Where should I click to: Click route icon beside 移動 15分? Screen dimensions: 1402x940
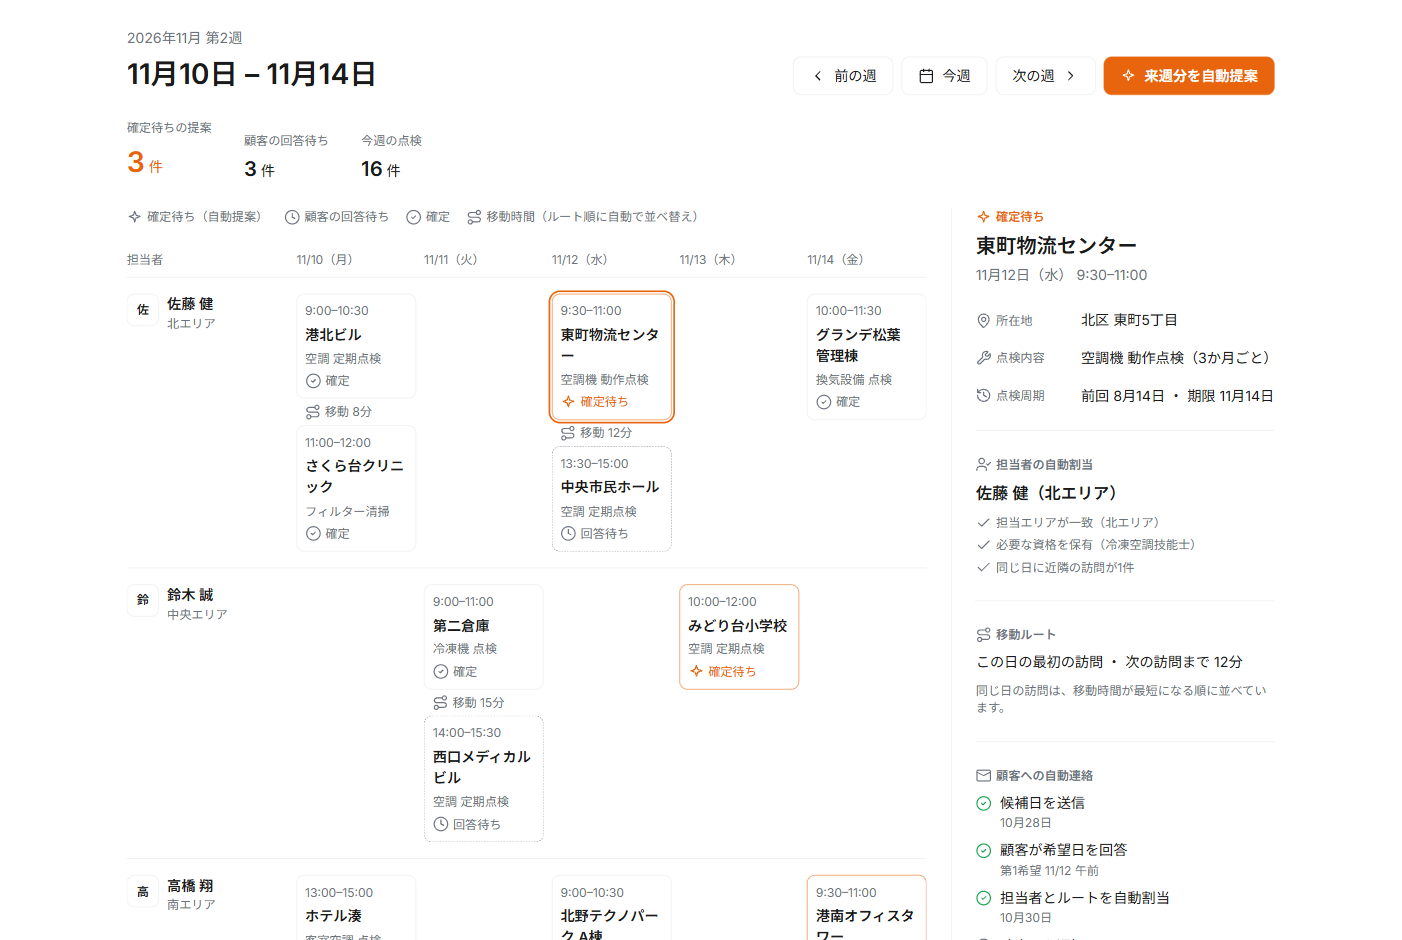(440, 703)
